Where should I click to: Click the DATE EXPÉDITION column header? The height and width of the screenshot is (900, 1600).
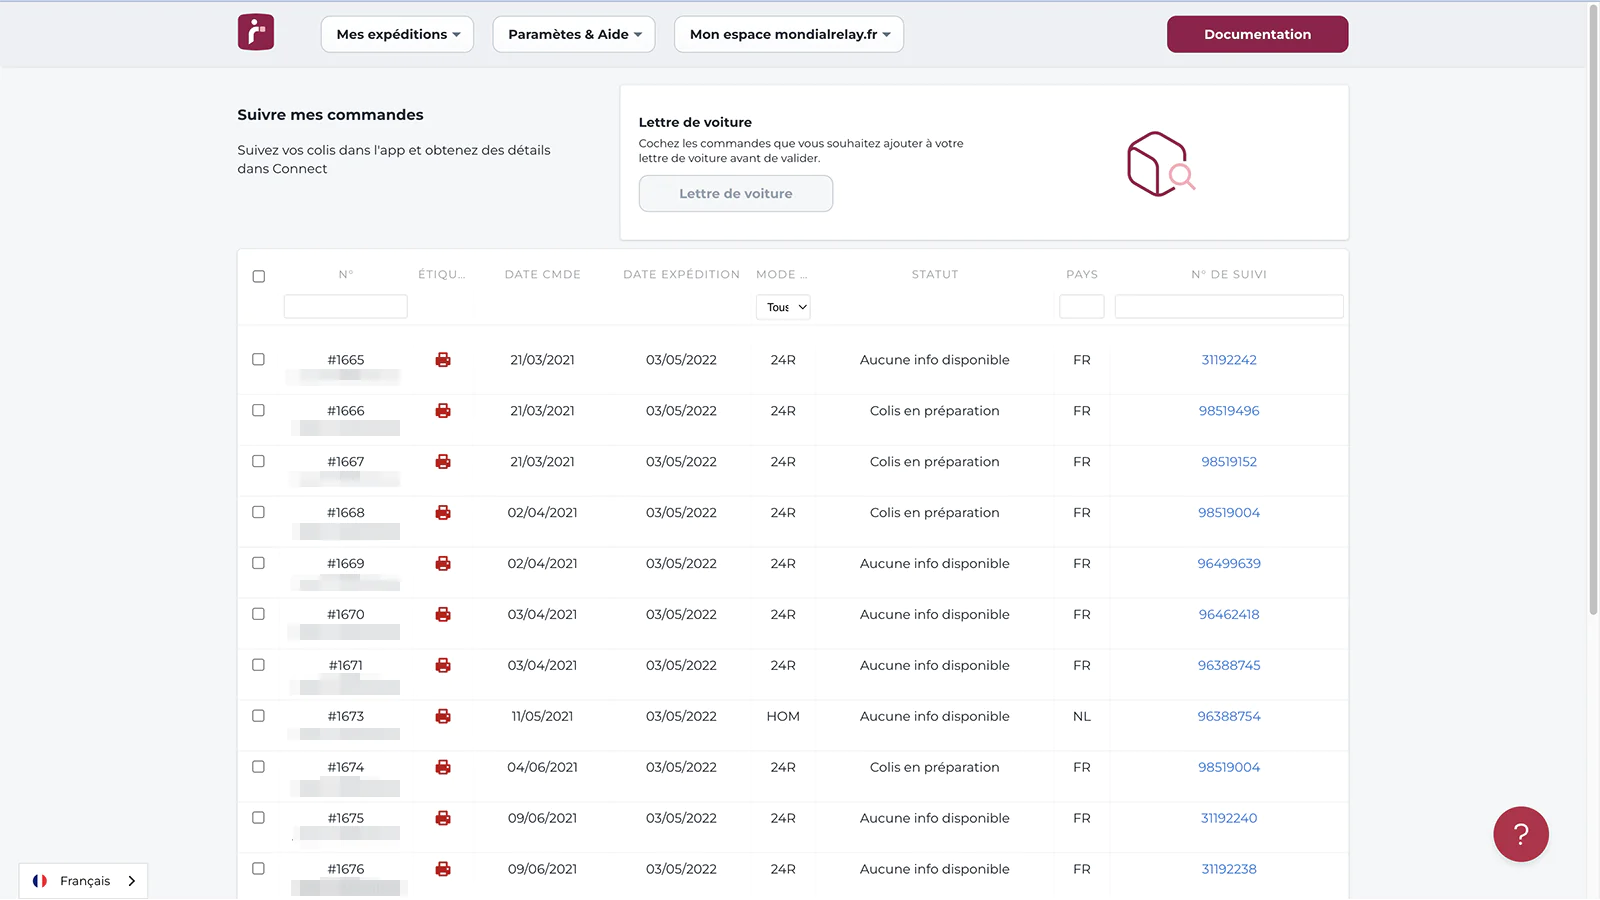(x=682, y=275)
